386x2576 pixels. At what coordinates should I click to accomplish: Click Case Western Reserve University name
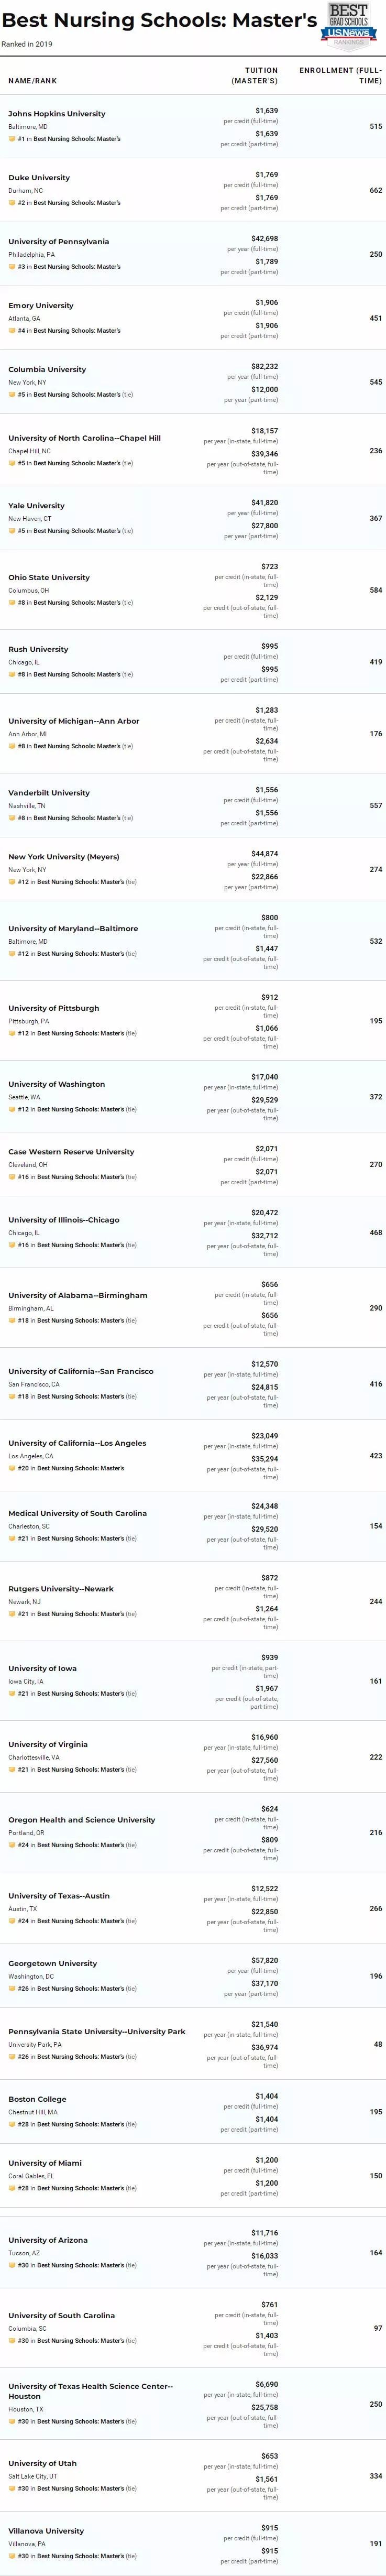71,1152
